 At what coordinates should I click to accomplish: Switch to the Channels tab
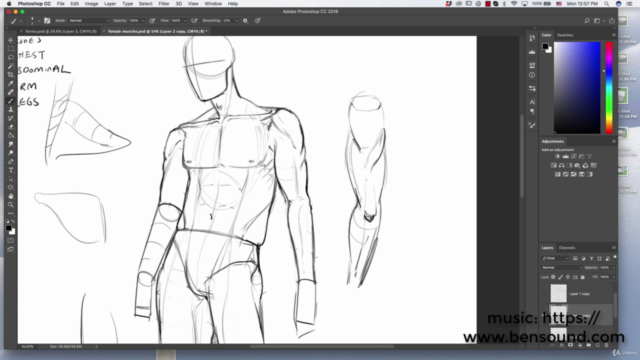[567, 248]
